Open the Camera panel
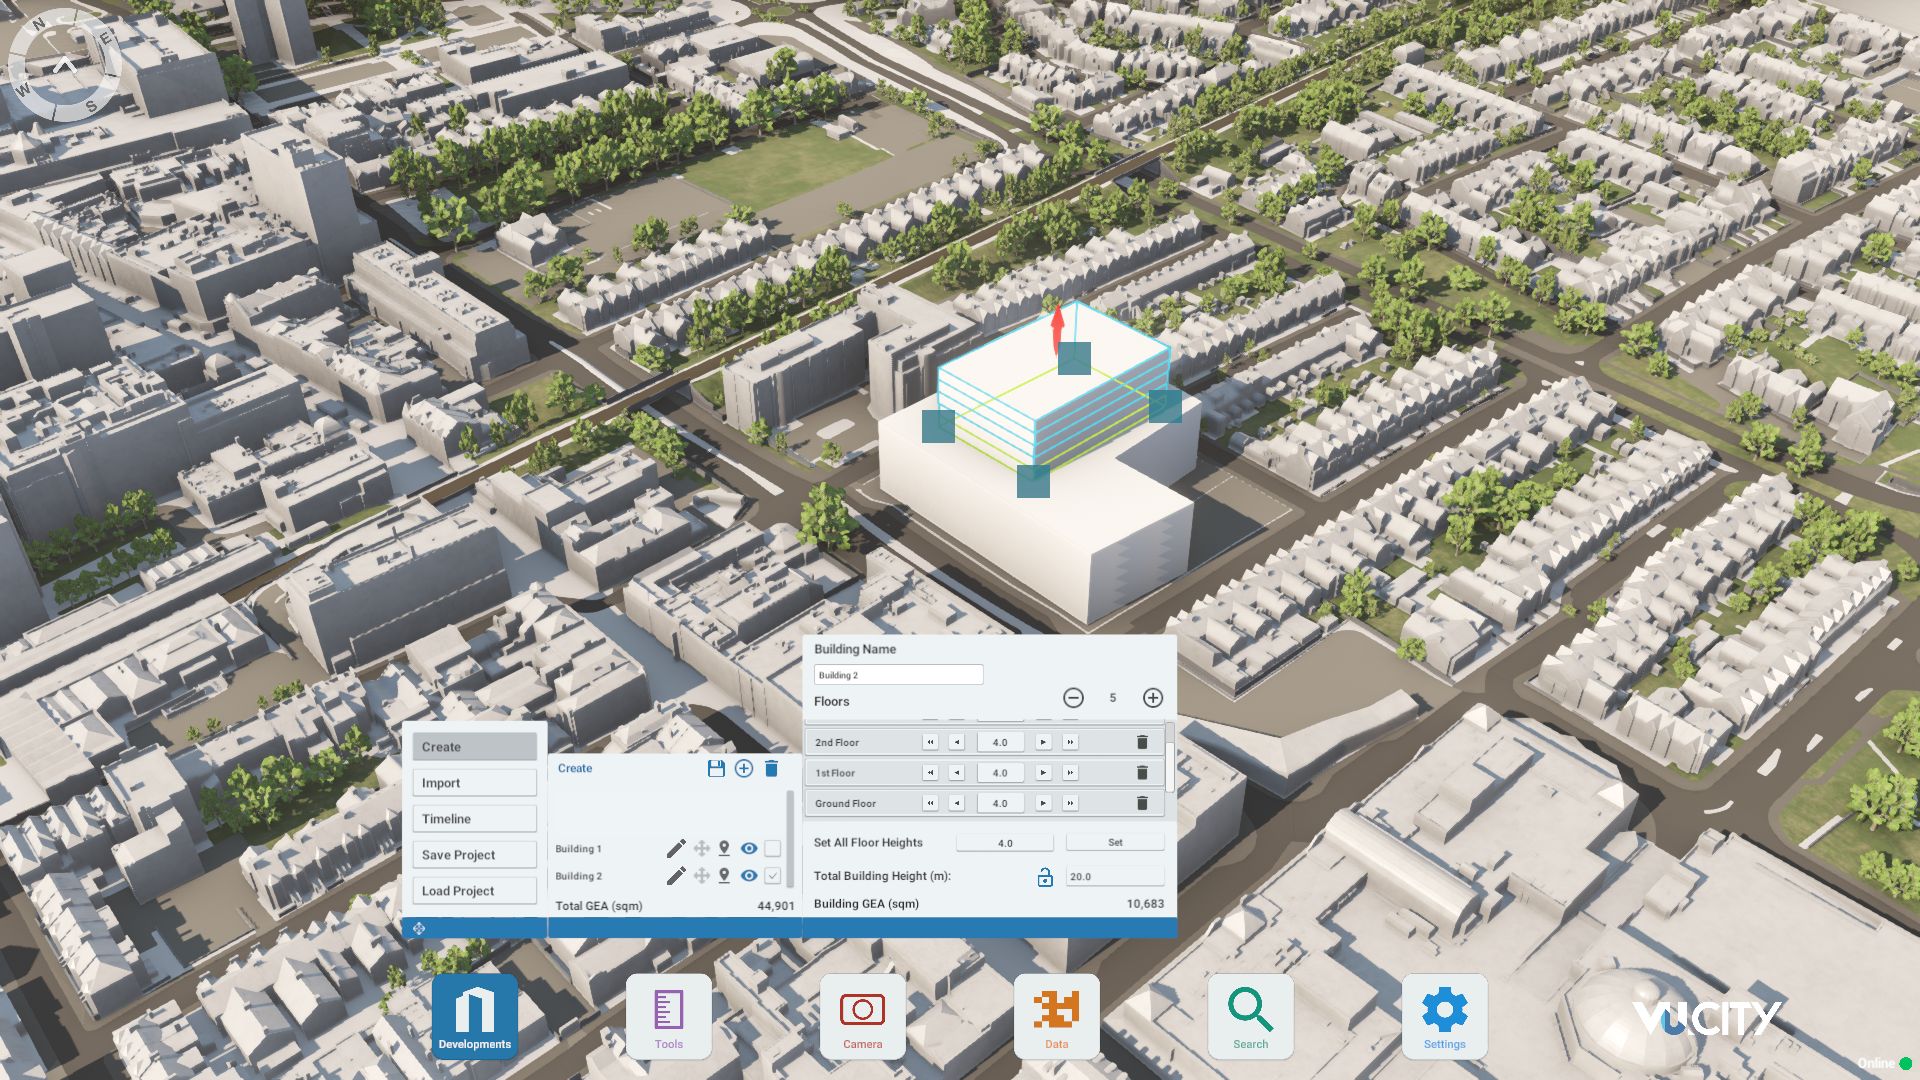The width and height of the screenshot is (1920, 1080). coord(862,1015)
